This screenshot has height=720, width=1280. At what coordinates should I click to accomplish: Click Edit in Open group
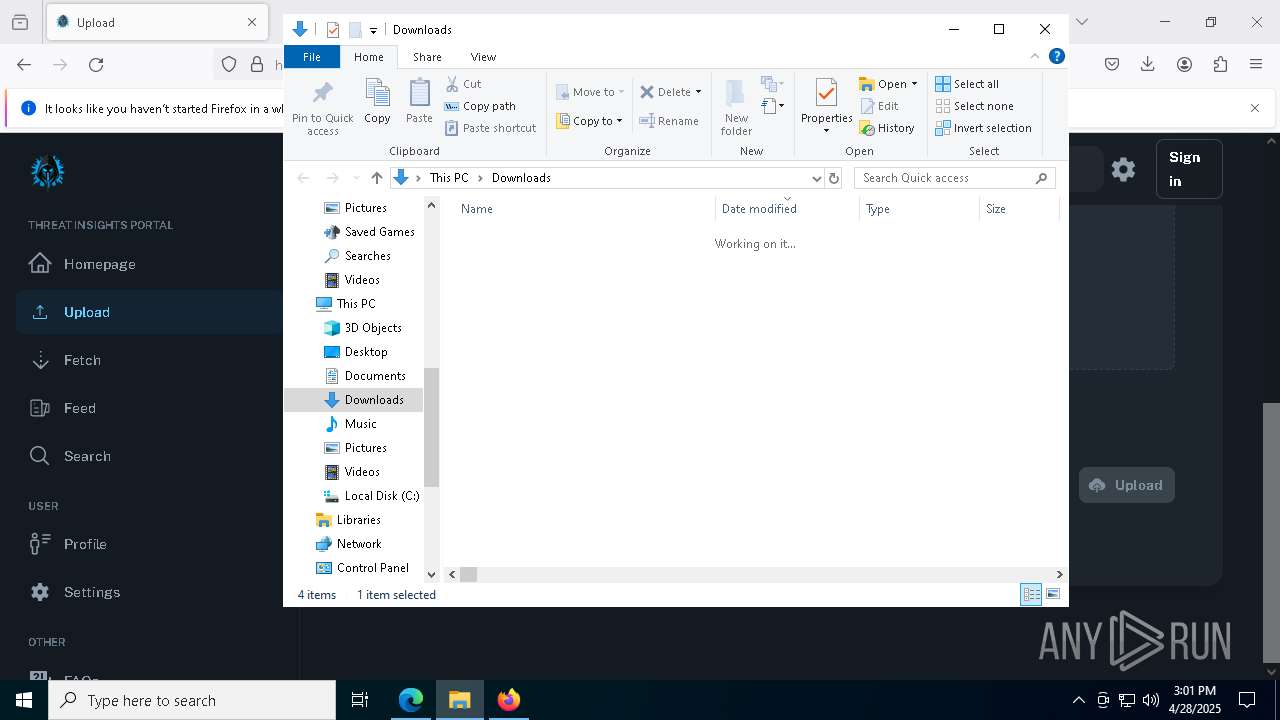pyautogui.click(x=879, y=106)
